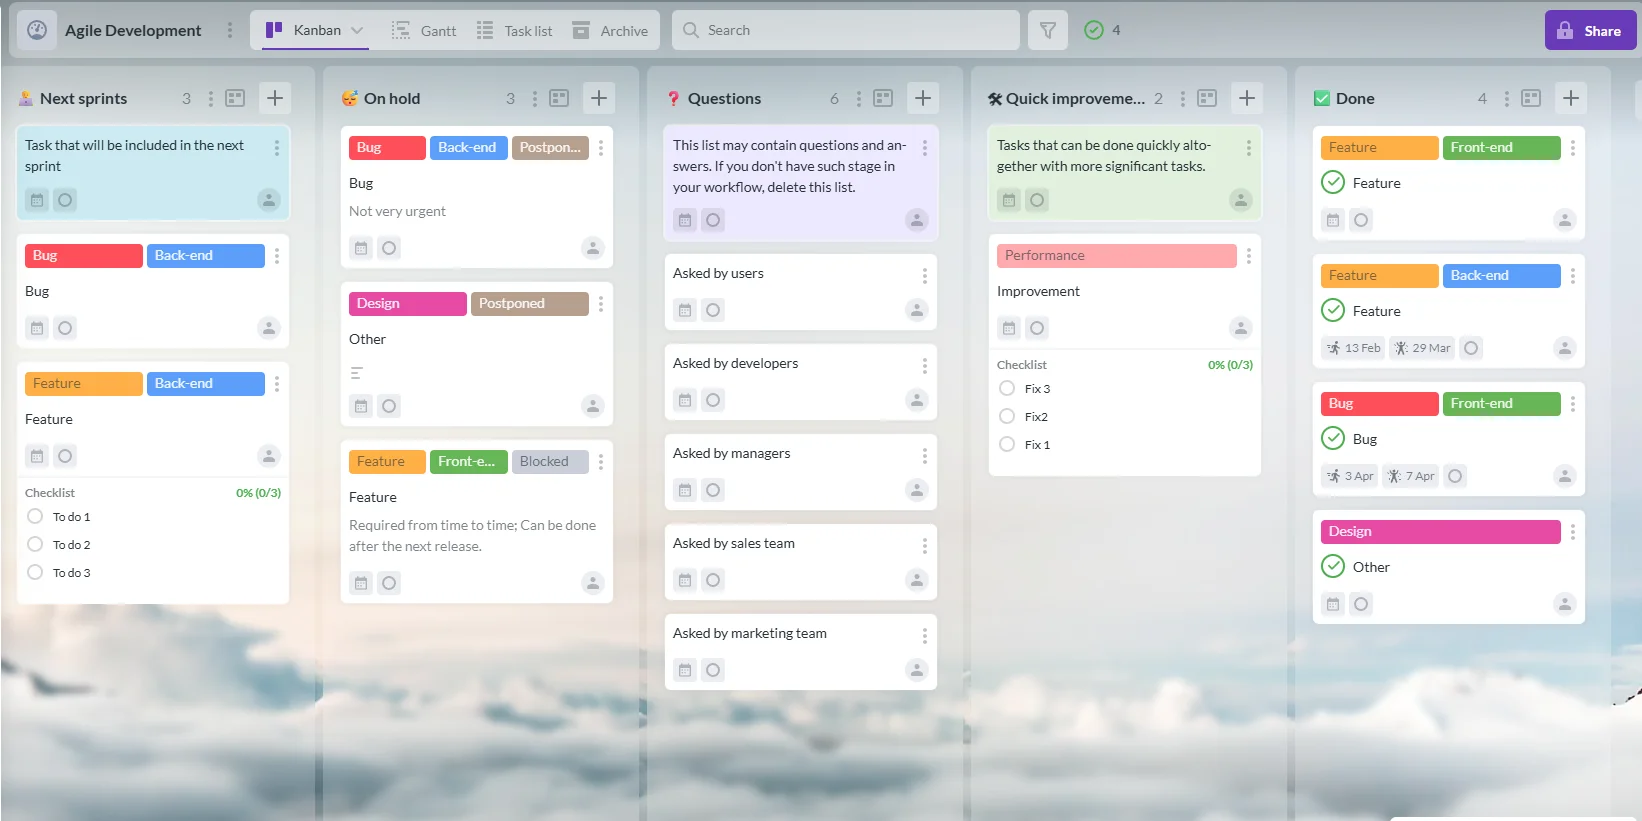Add a card to Quick improvements list
1642x821 pixels.
[x=1247, y=98]
